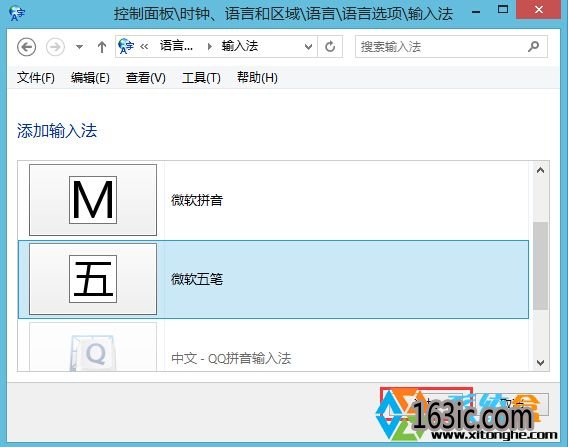The height and width of the screenshot is (447, 568).
Task: Minimize the input method window
Action: [476, 12]
